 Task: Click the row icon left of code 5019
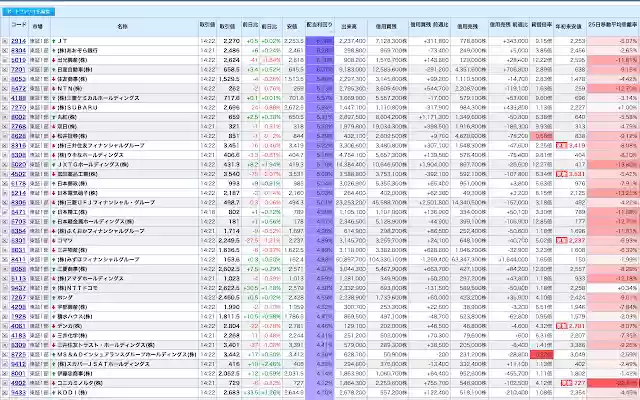click(x=5, y=60)
